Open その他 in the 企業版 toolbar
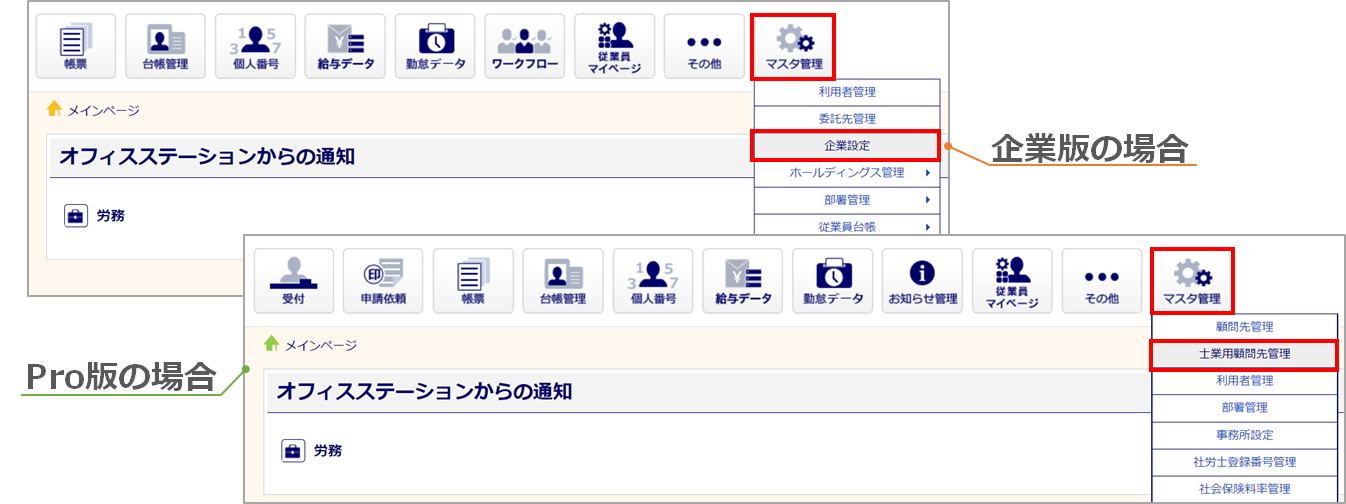This screenshot has height=504, width=1346. 704,46
